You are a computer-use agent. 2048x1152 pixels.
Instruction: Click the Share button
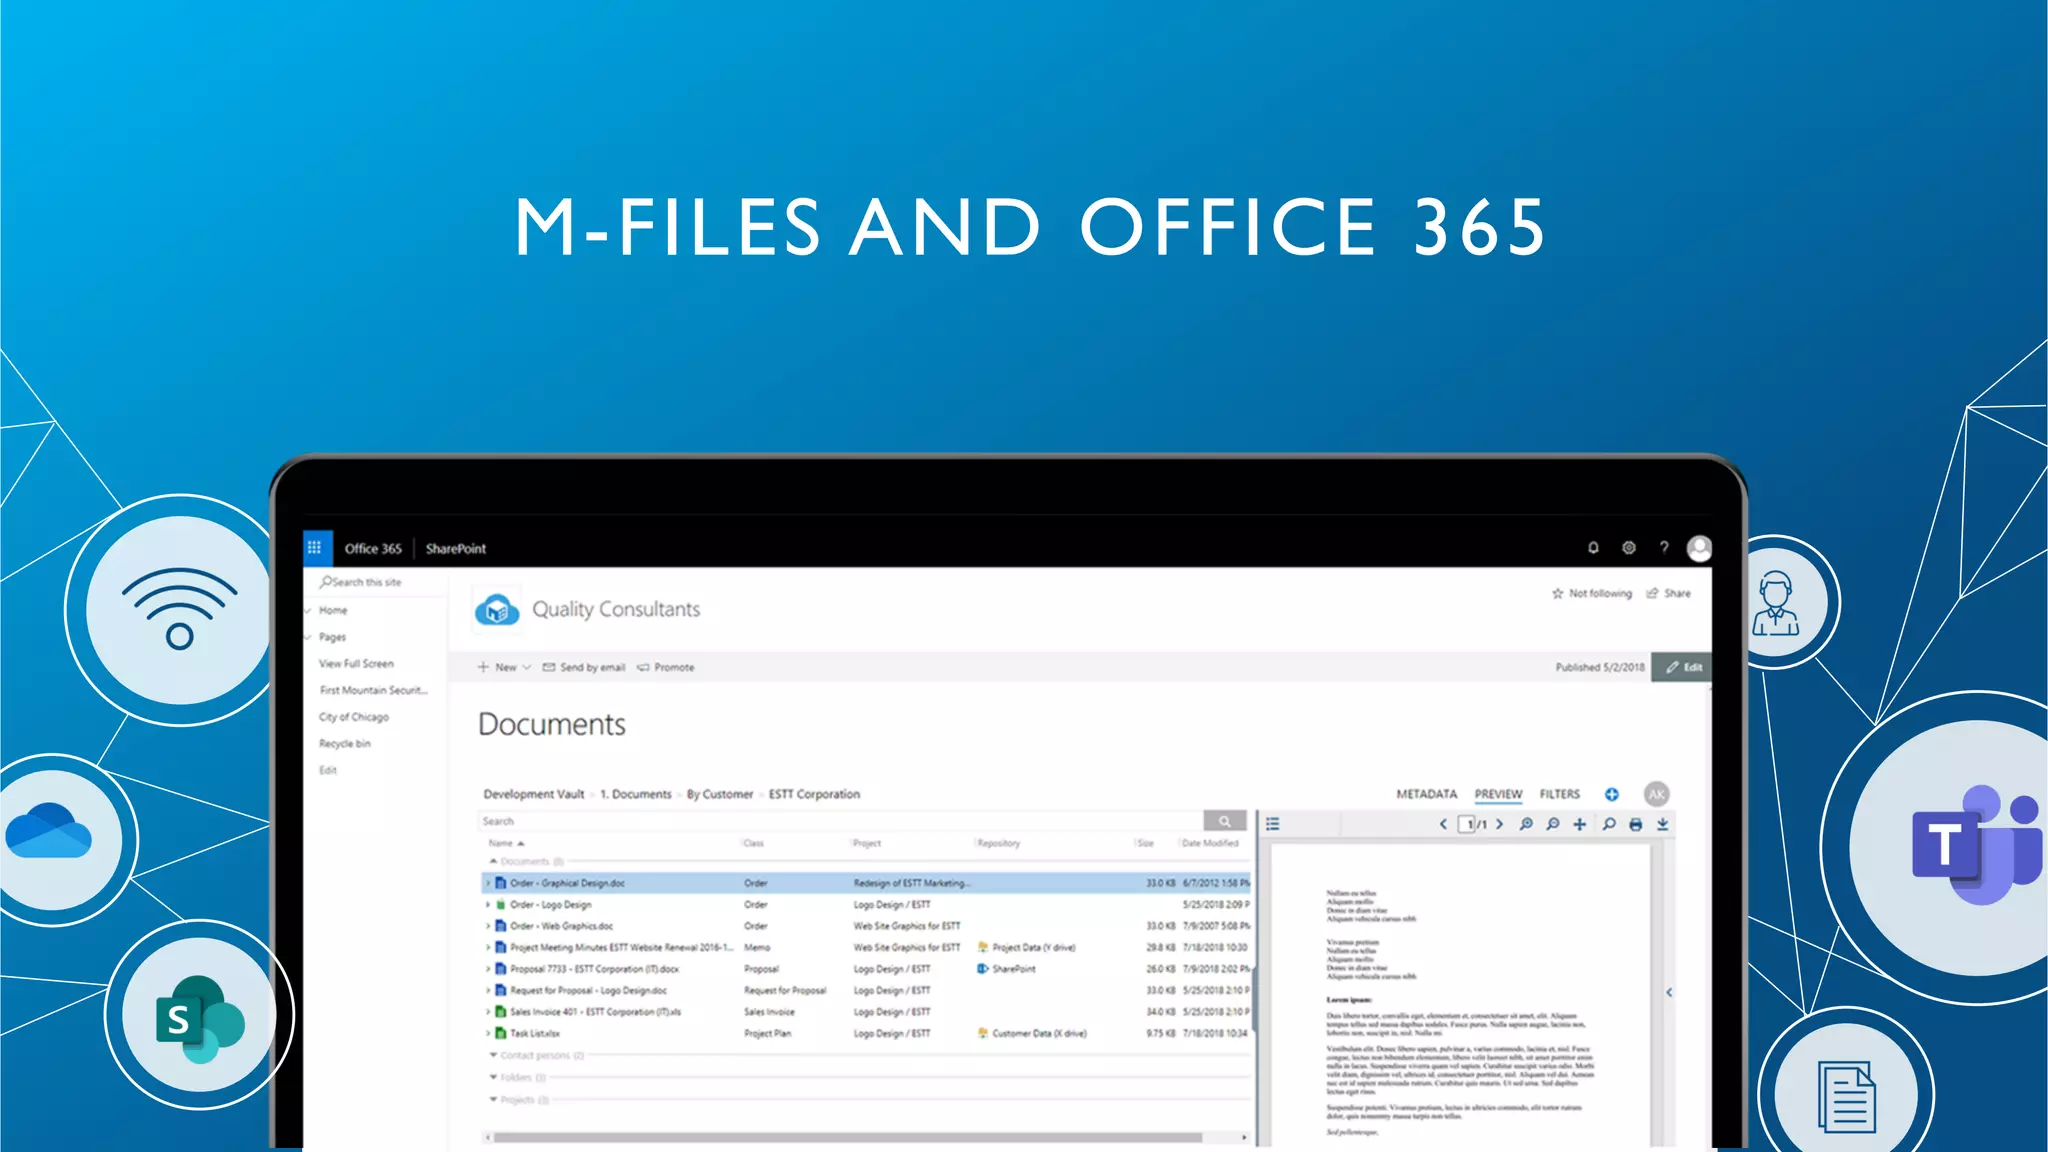pos(1669,593)
